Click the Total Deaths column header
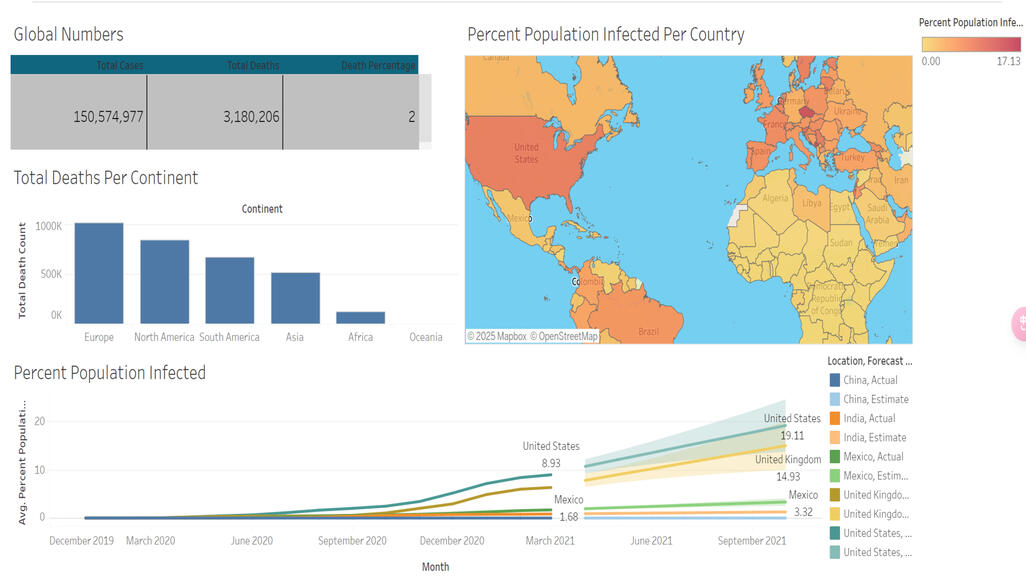The image size is (1026, 577). pos(252,66)
